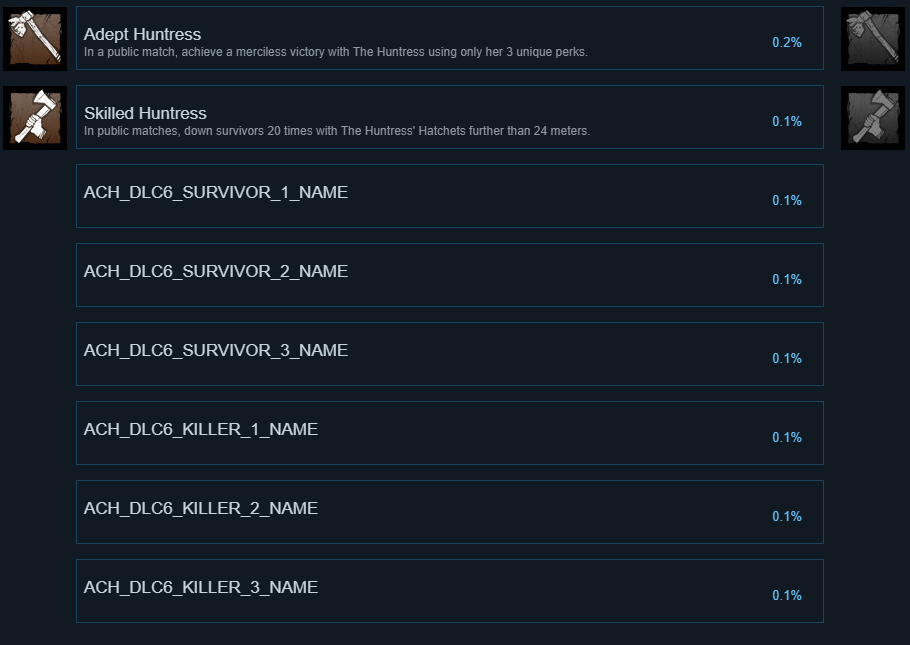Screen dimensions: 910x645
Task: Click the greyed-out locked Skilled Huntress icon
Action: click(x=874, y=117)
